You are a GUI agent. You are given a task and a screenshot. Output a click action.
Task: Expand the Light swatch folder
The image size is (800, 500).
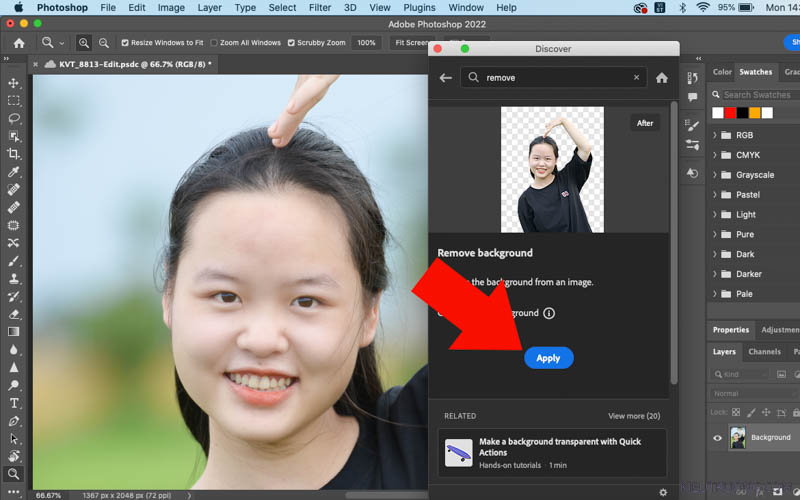click(715, 215)
